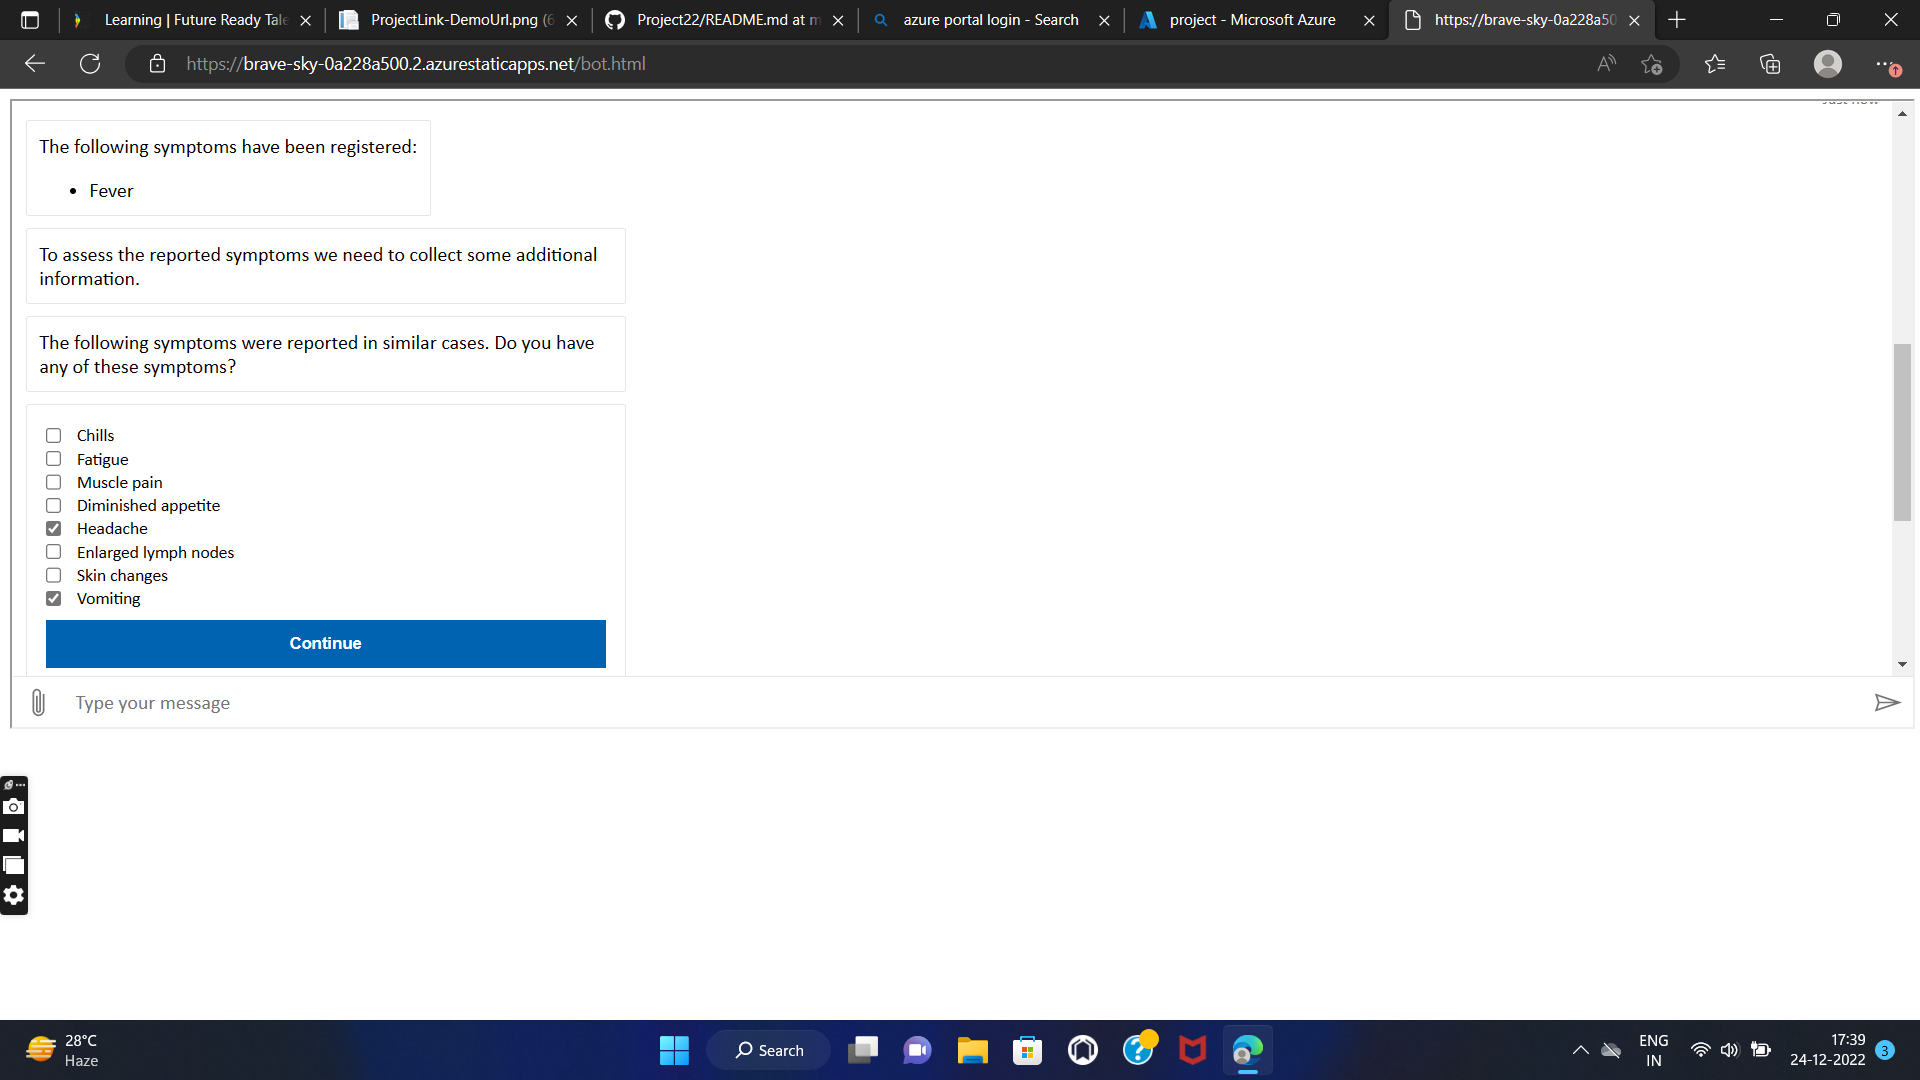1920x1080 pixels.
Task: Open the browser Favorites icon
Action: (x=1715, y=64)
